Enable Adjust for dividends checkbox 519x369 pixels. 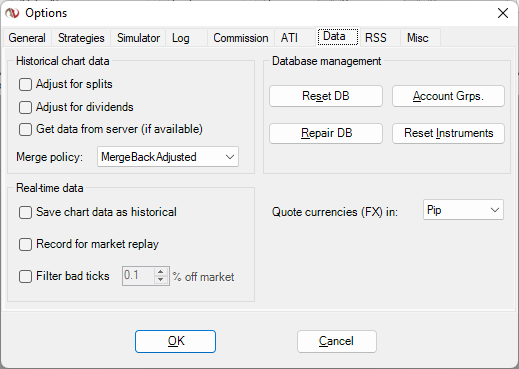click(x=25, y=107)
